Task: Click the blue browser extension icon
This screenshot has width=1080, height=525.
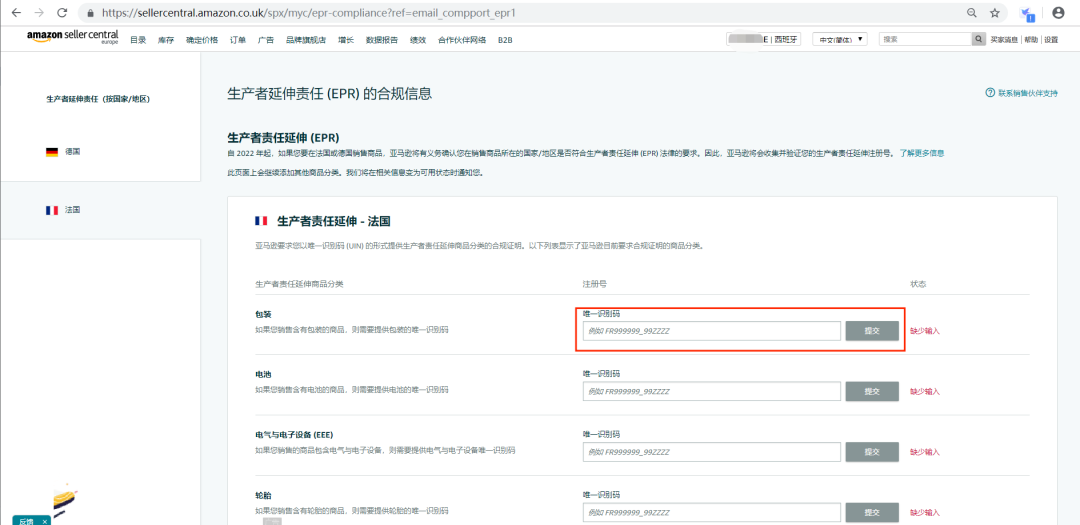Action: 1028,13
